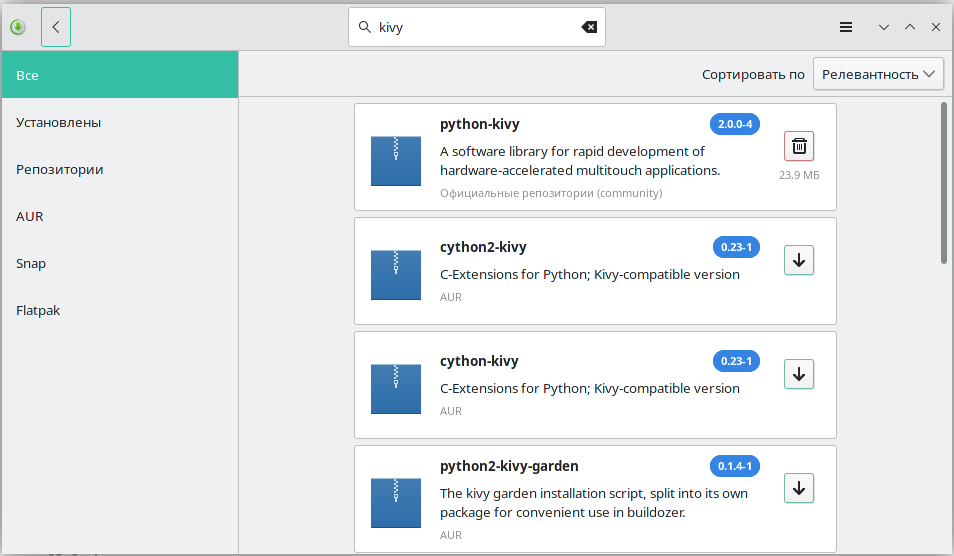Open the hamburger main menu
This screenshot has height=556, width=954.
pos(846,27)
